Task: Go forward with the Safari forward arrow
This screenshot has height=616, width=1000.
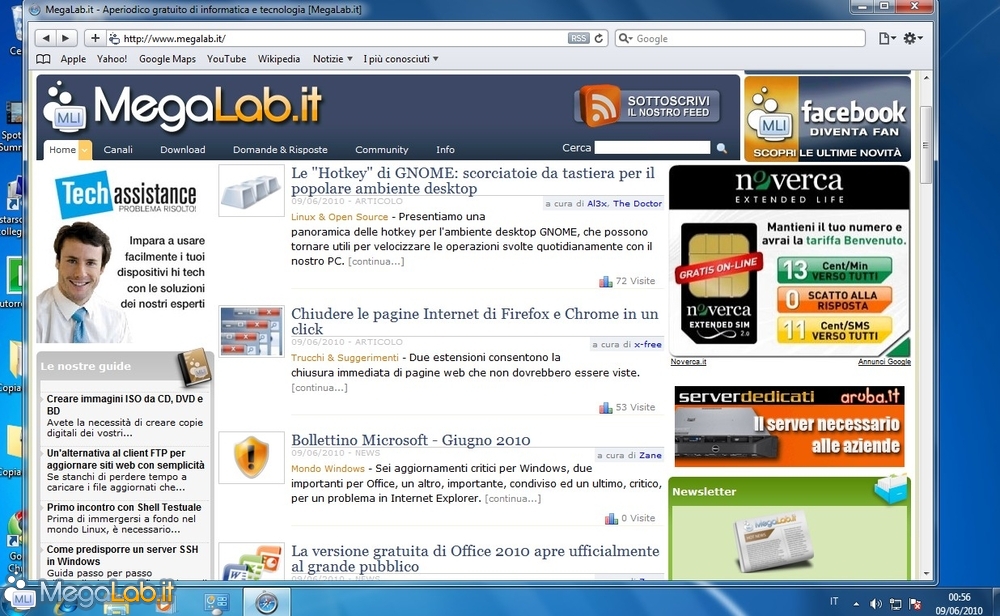Action: (66, 38)
